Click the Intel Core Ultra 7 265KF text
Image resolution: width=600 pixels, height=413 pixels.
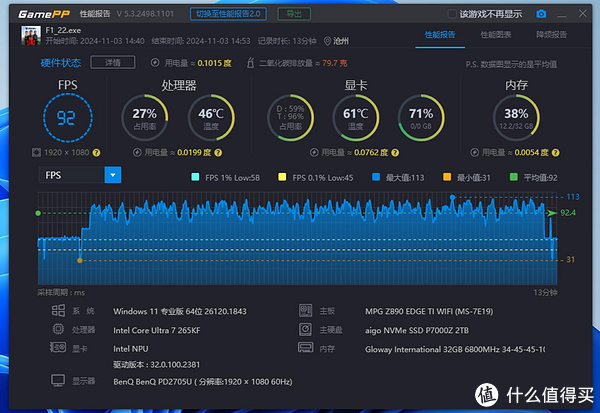157,330
